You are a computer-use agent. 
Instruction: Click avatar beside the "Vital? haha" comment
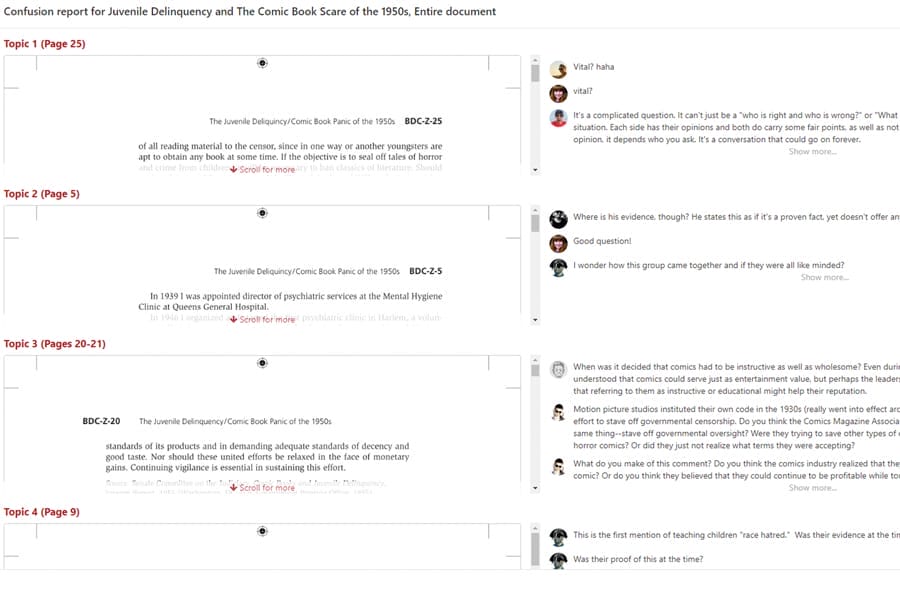click(x=558, y=69)
